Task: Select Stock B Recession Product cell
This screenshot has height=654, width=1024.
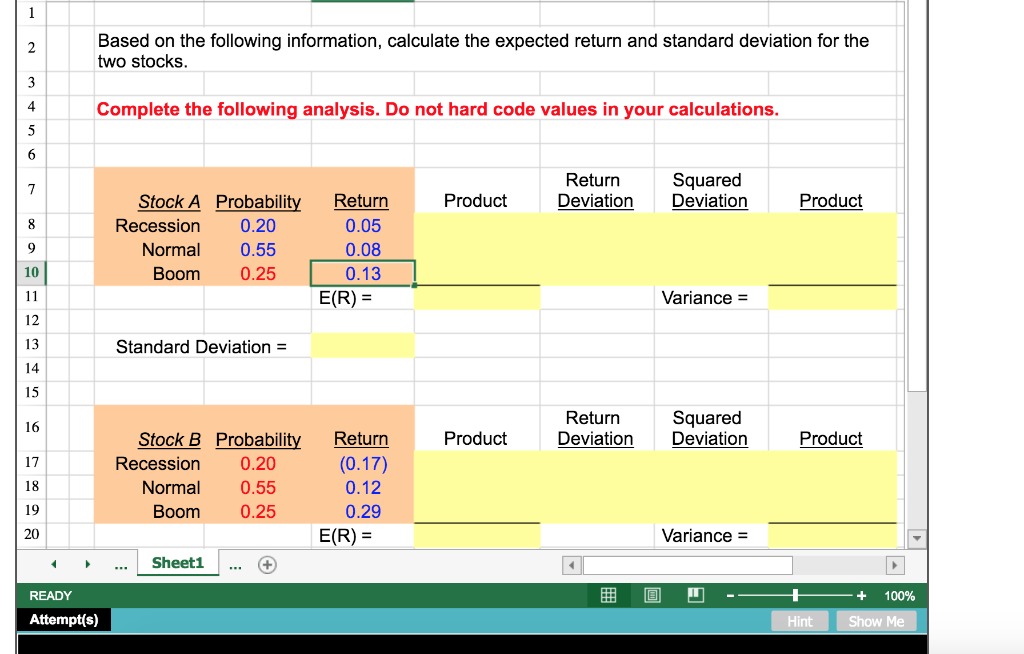Action: tap(477, 463)
